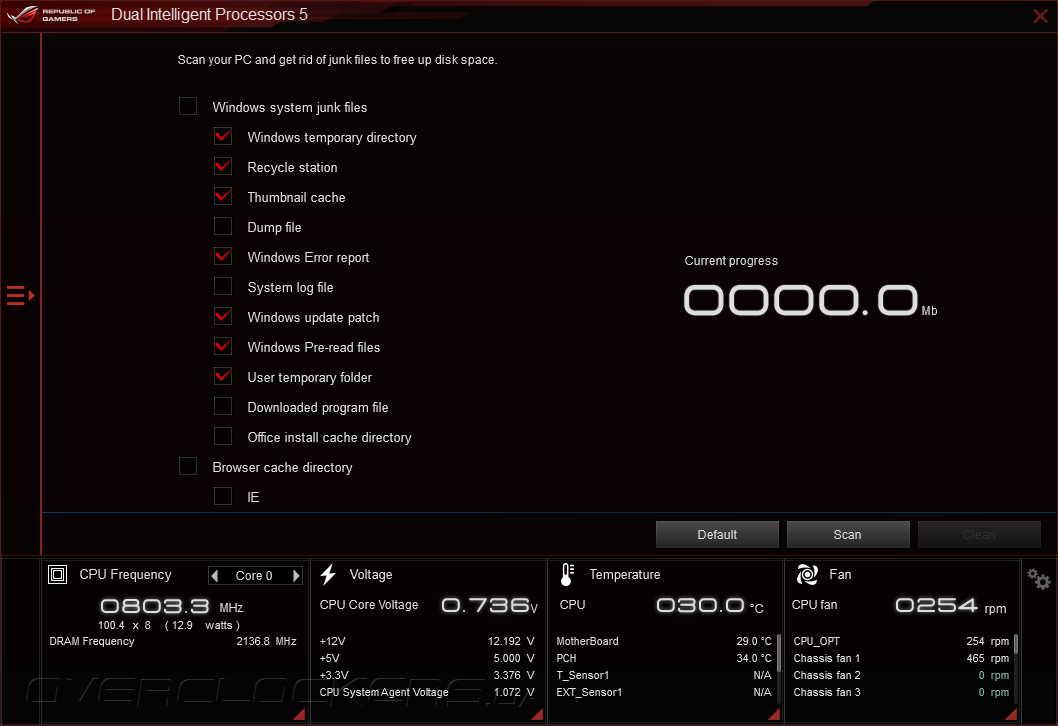Uncheck Thumbnail cache checkbox
Image resolution: width=1058 pixels, height=726 pixels.
pos(223,196)
